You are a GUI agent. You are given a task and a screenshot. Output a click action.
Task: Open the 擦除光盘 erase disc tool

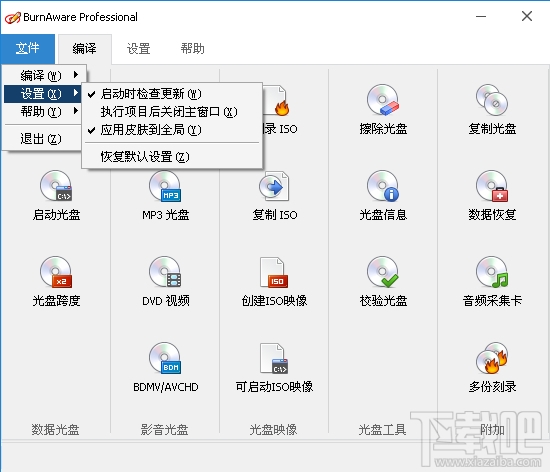tap(383, 109)
